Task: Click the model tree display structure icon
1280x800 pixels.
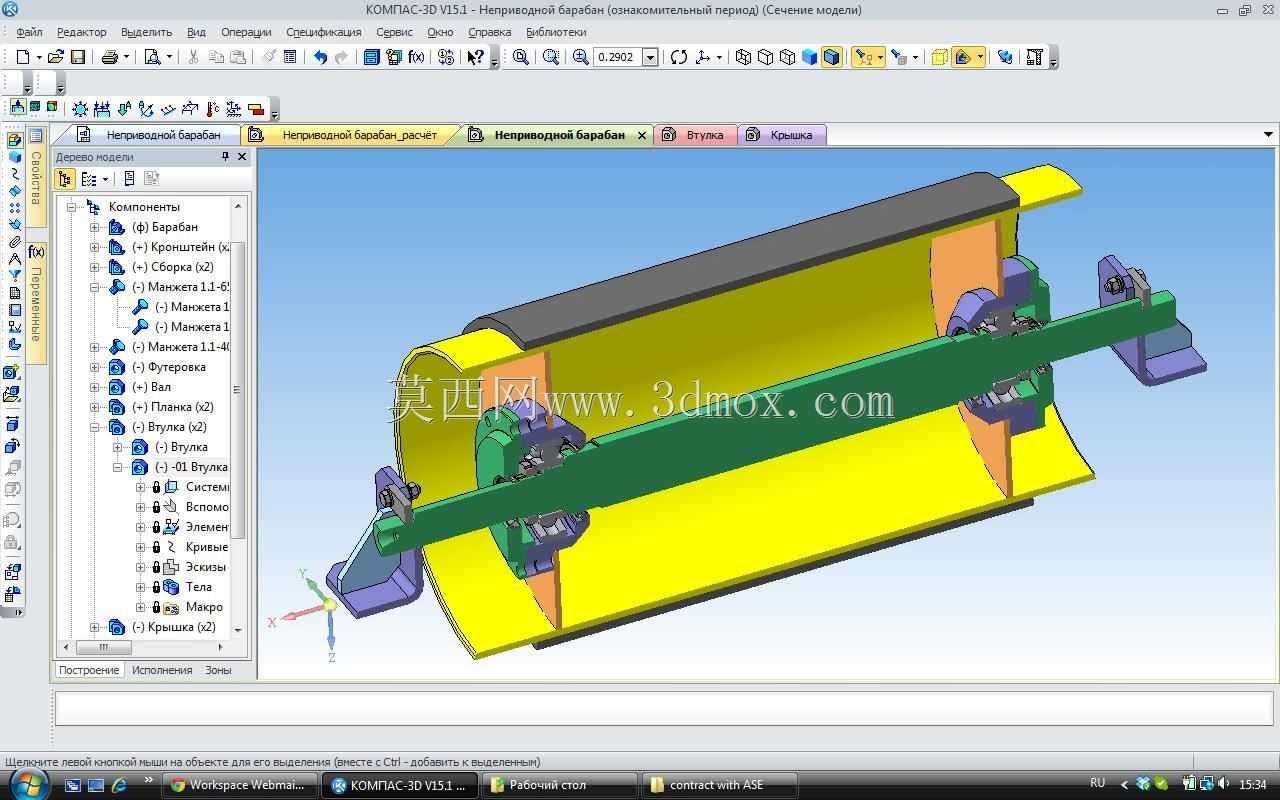Action: [x=65, y=179]
